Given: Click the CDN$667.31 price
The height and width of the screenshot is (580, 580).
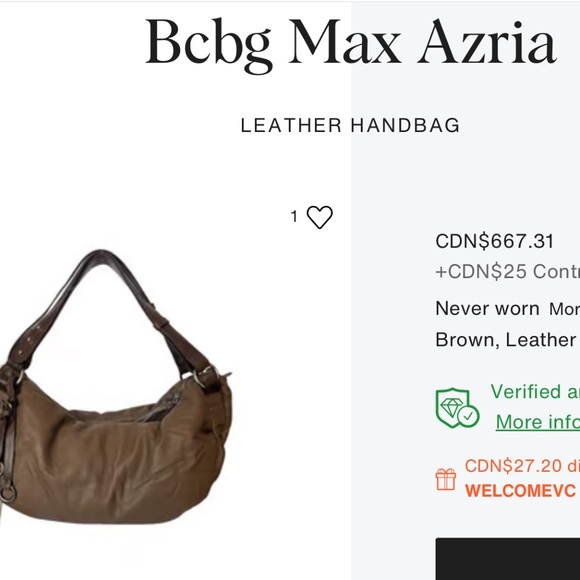Looking at the screenshot, I should 495,242.
